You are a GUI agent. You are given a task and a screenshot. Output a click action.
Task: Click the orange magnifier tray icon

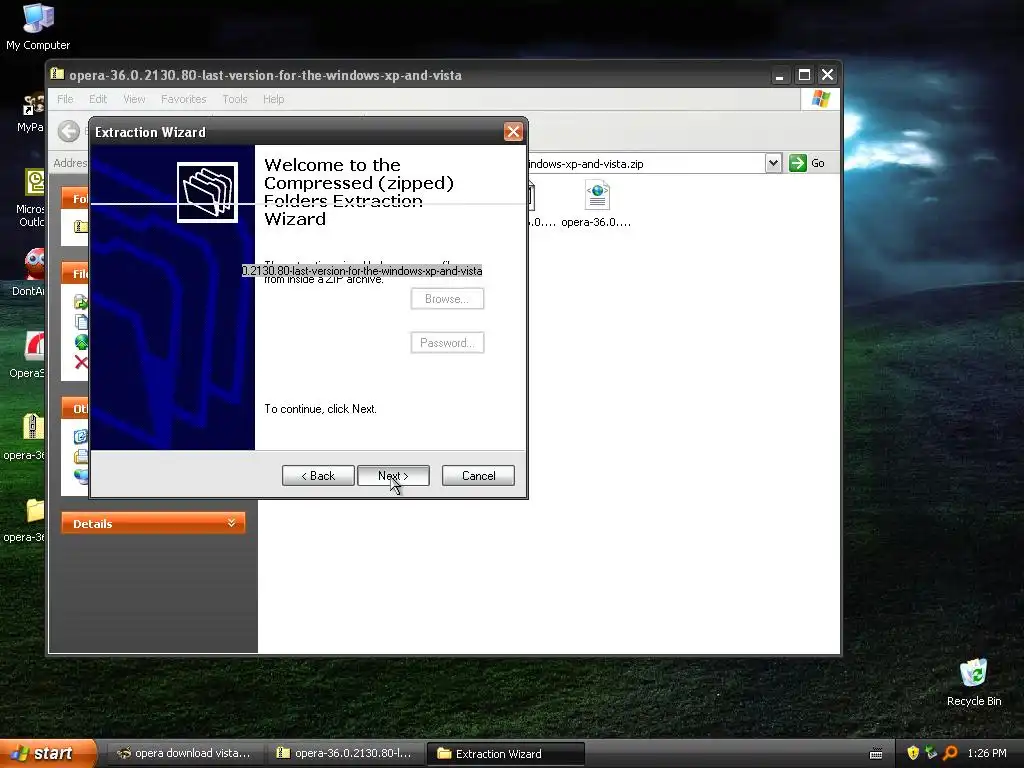coord(950,753)
